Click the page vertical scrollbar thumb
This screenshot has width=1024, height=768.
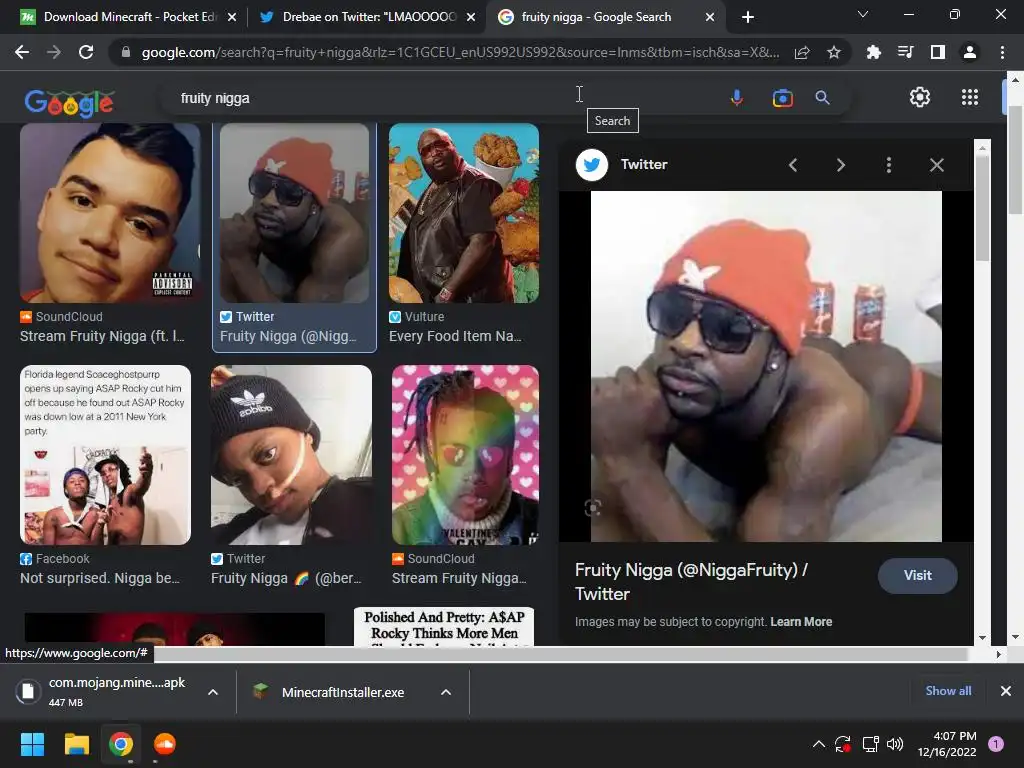click(x=1015, y=160)
